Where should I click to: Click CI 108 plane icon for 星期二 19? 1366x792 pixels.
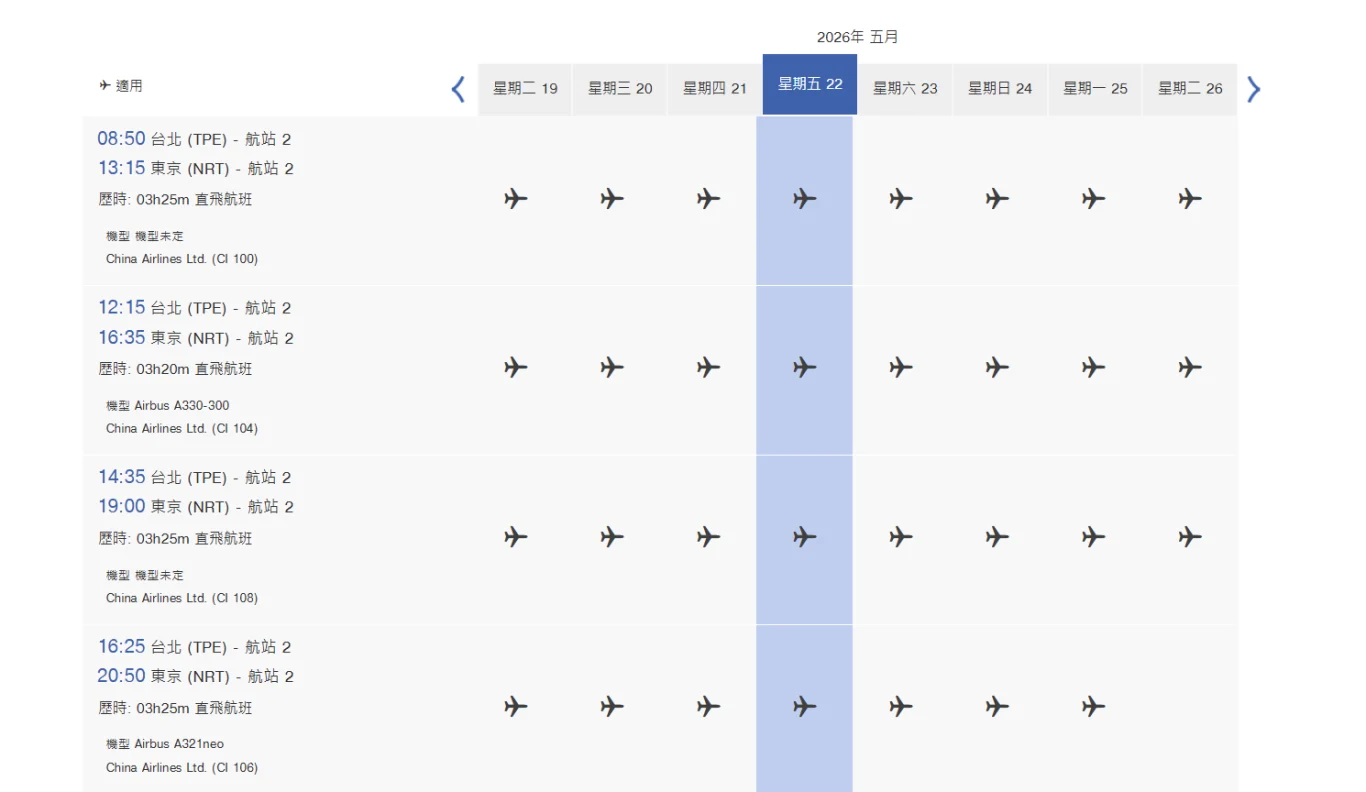(516, 538)
